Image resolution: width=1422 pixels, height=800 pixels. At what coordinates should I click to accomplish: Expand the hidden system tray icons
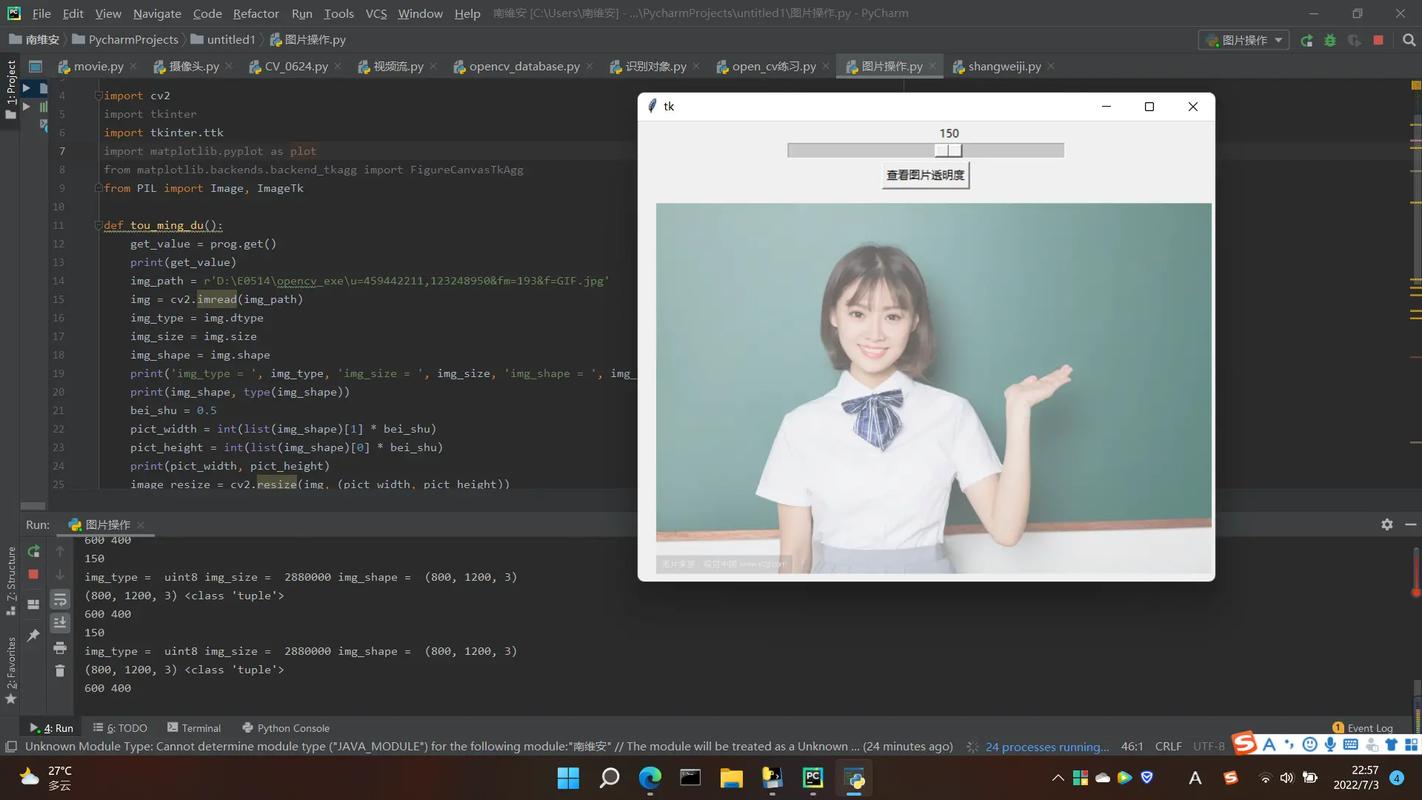1057,777
